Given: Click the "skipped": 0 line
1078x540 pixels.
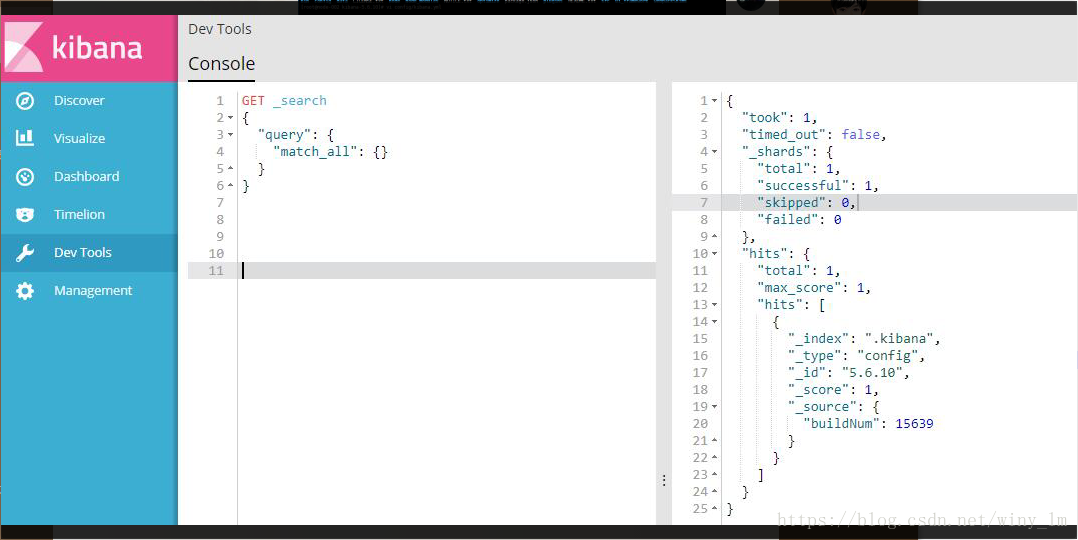Looking at the screenshot, I should tap(806, 203).
